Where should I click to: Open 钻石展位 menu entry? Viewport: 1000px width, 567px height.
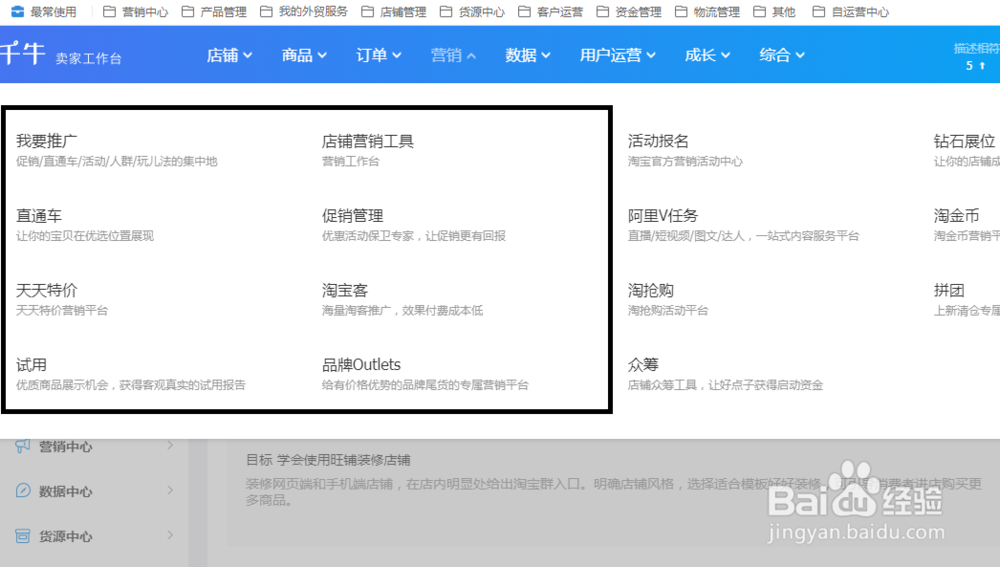pos(964,141)
